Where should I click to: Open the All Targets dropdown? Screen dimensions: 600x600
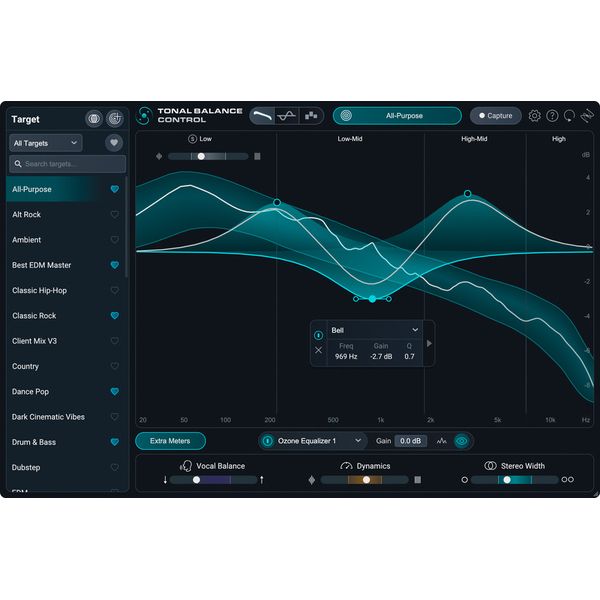tap(46, 143)
